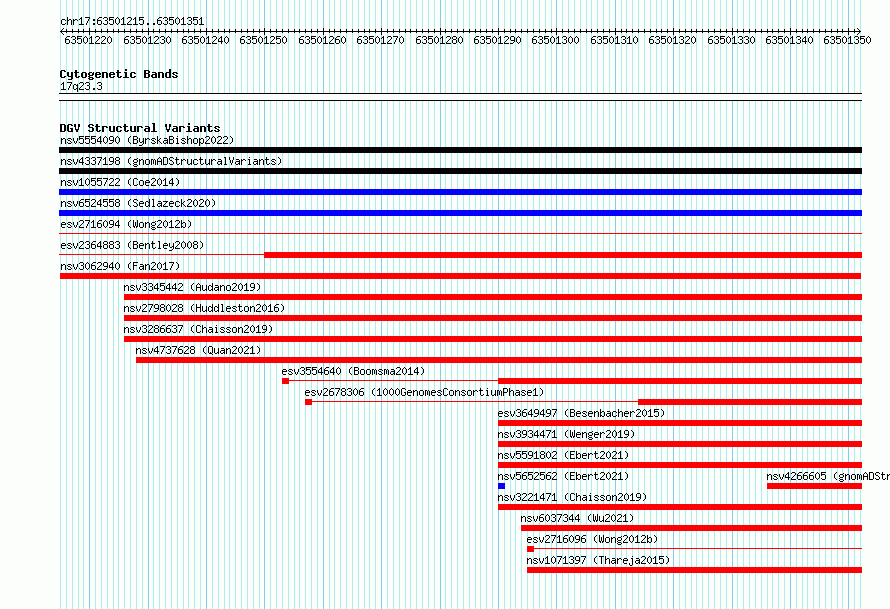Open the nsv4337198 (gnomADStructuralVariants) label
The image size is (890, 609).
(171, 161)
